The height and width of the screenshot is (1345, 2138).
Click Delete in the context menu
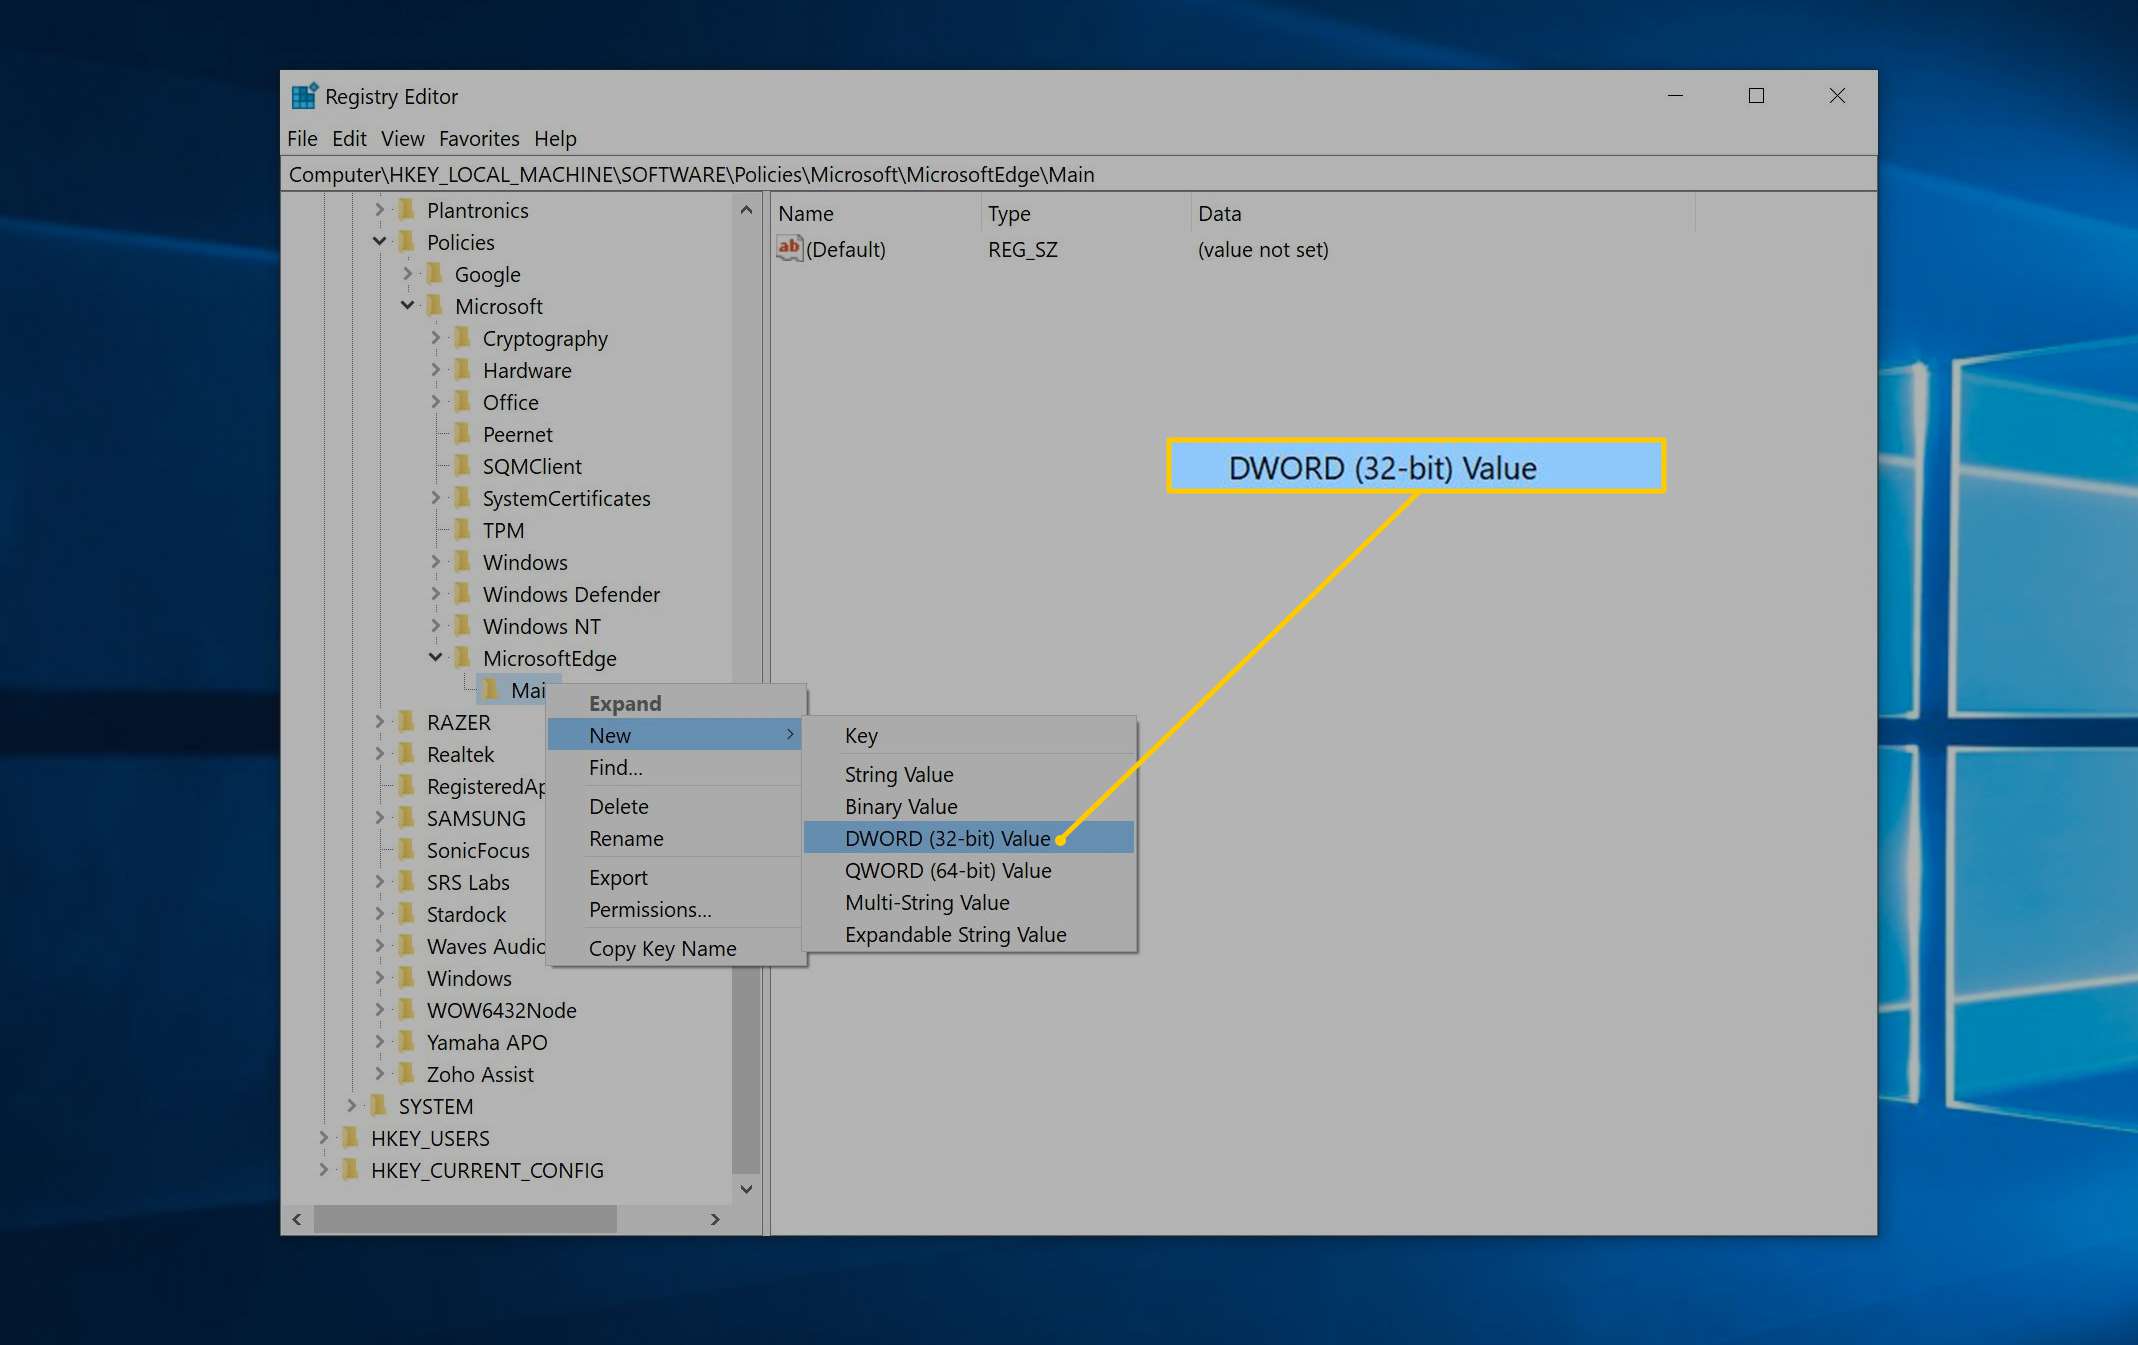coord(675,806)
